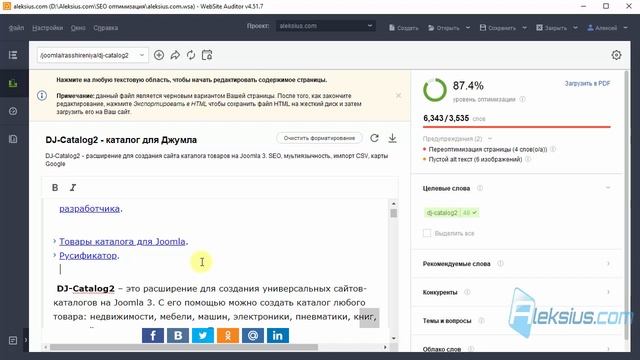Open the reports sidebar icon
The image size is (640, 360).
[x=13, y=139]
